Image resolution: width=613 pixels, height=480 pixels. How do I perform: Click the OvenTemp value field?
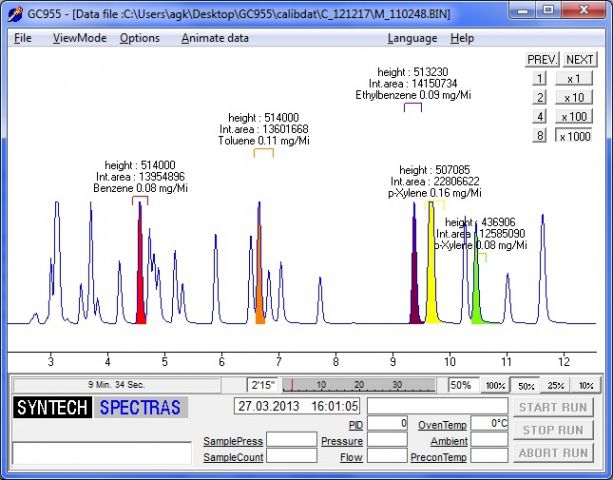489,423
